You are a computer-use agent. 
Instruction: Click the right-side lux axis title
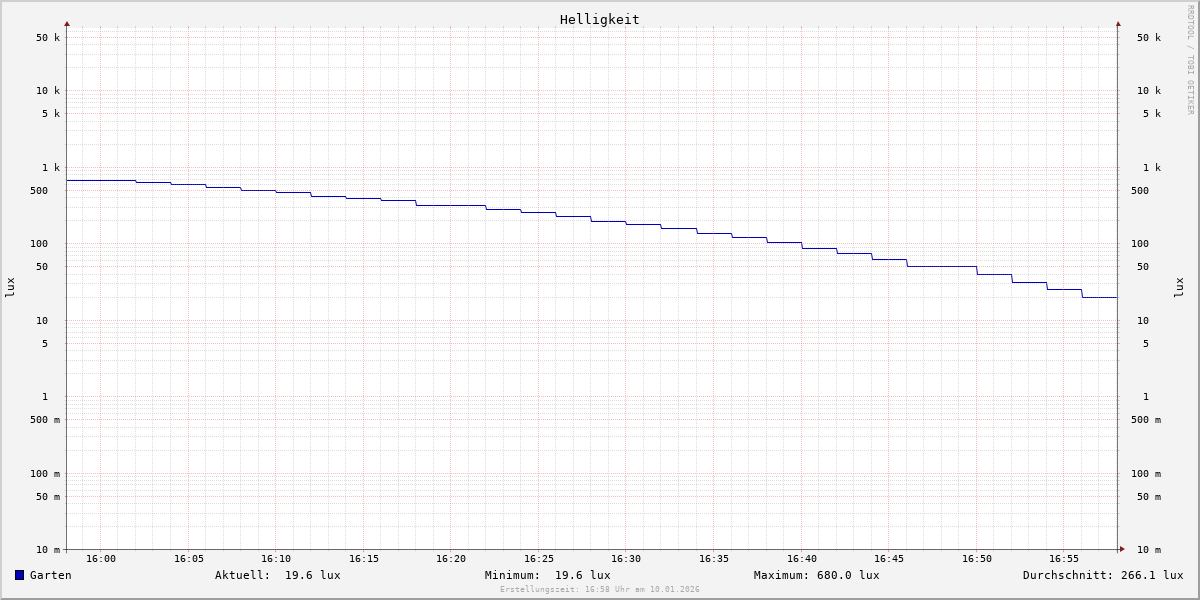pos(1179,288)
